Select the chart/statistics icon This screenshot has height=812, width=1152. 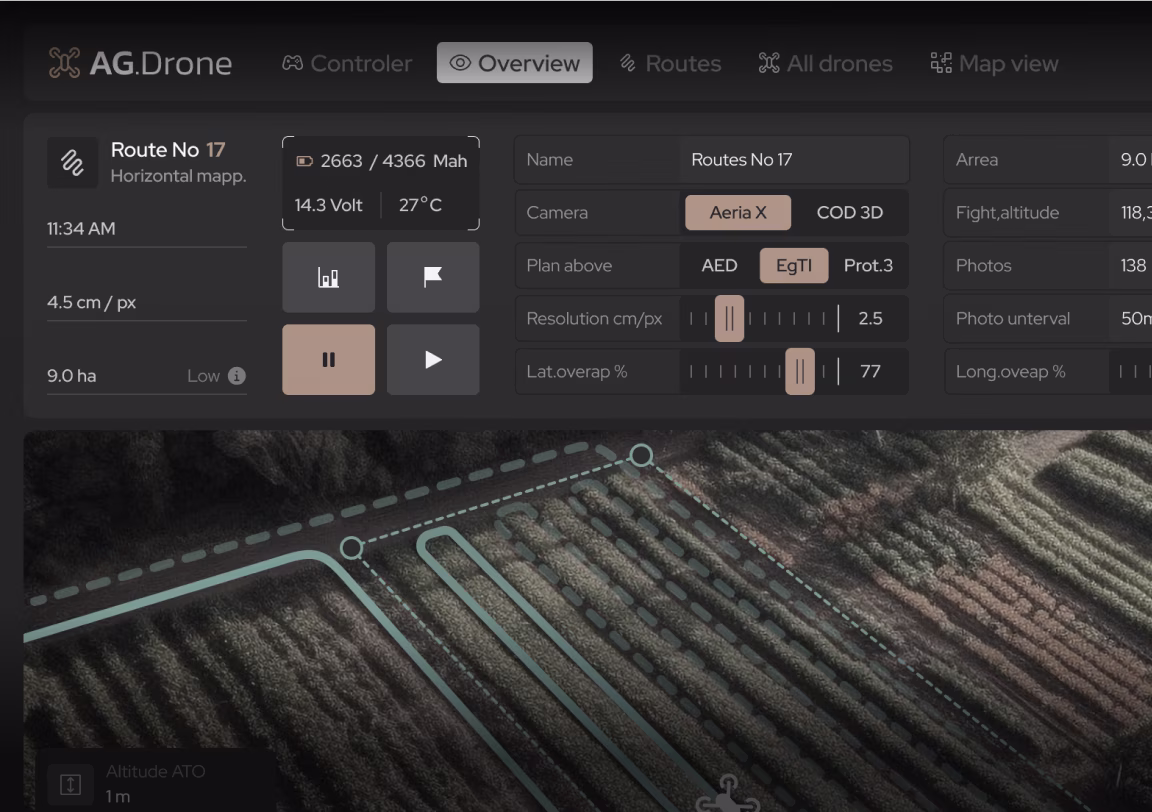tap(328, 277)
